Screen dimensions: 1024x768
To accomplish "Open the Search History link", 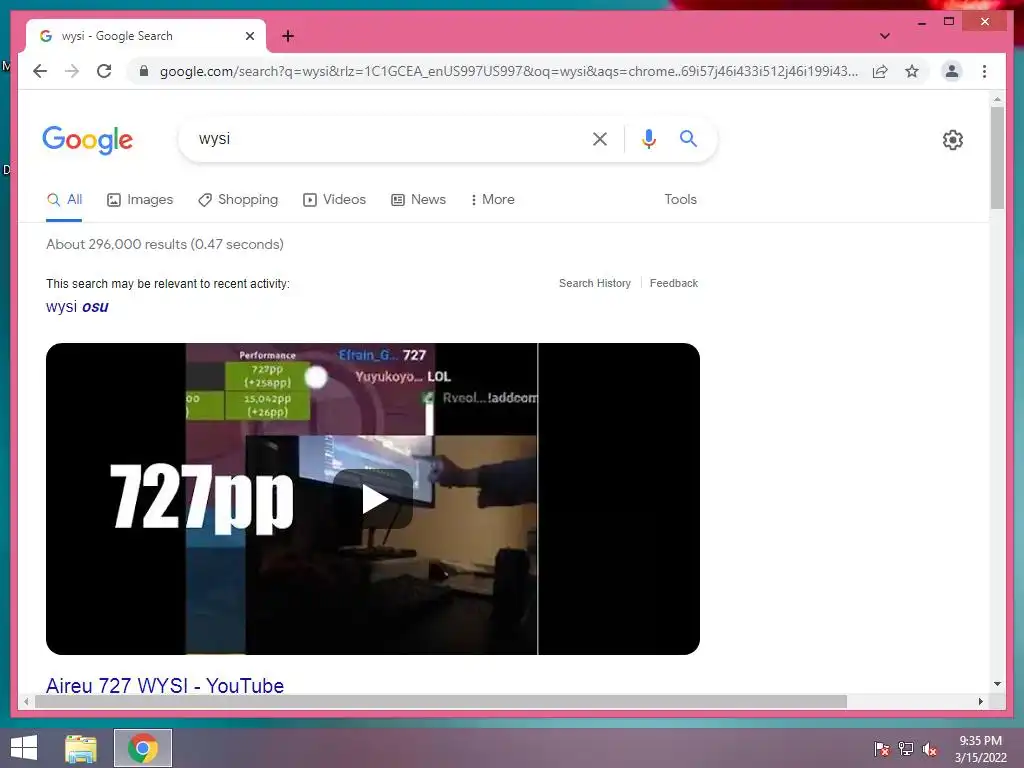I will point(595,283).
